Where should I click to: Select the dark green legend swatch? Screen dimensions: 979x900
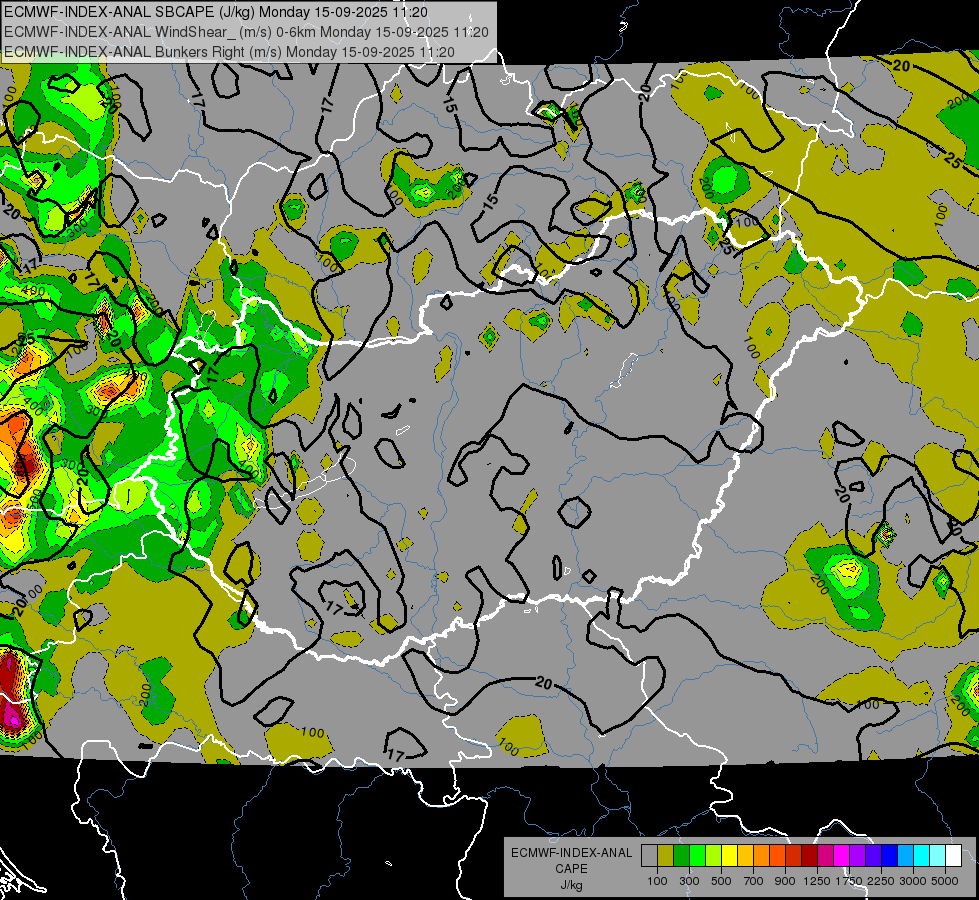click(x=681, y=855)
